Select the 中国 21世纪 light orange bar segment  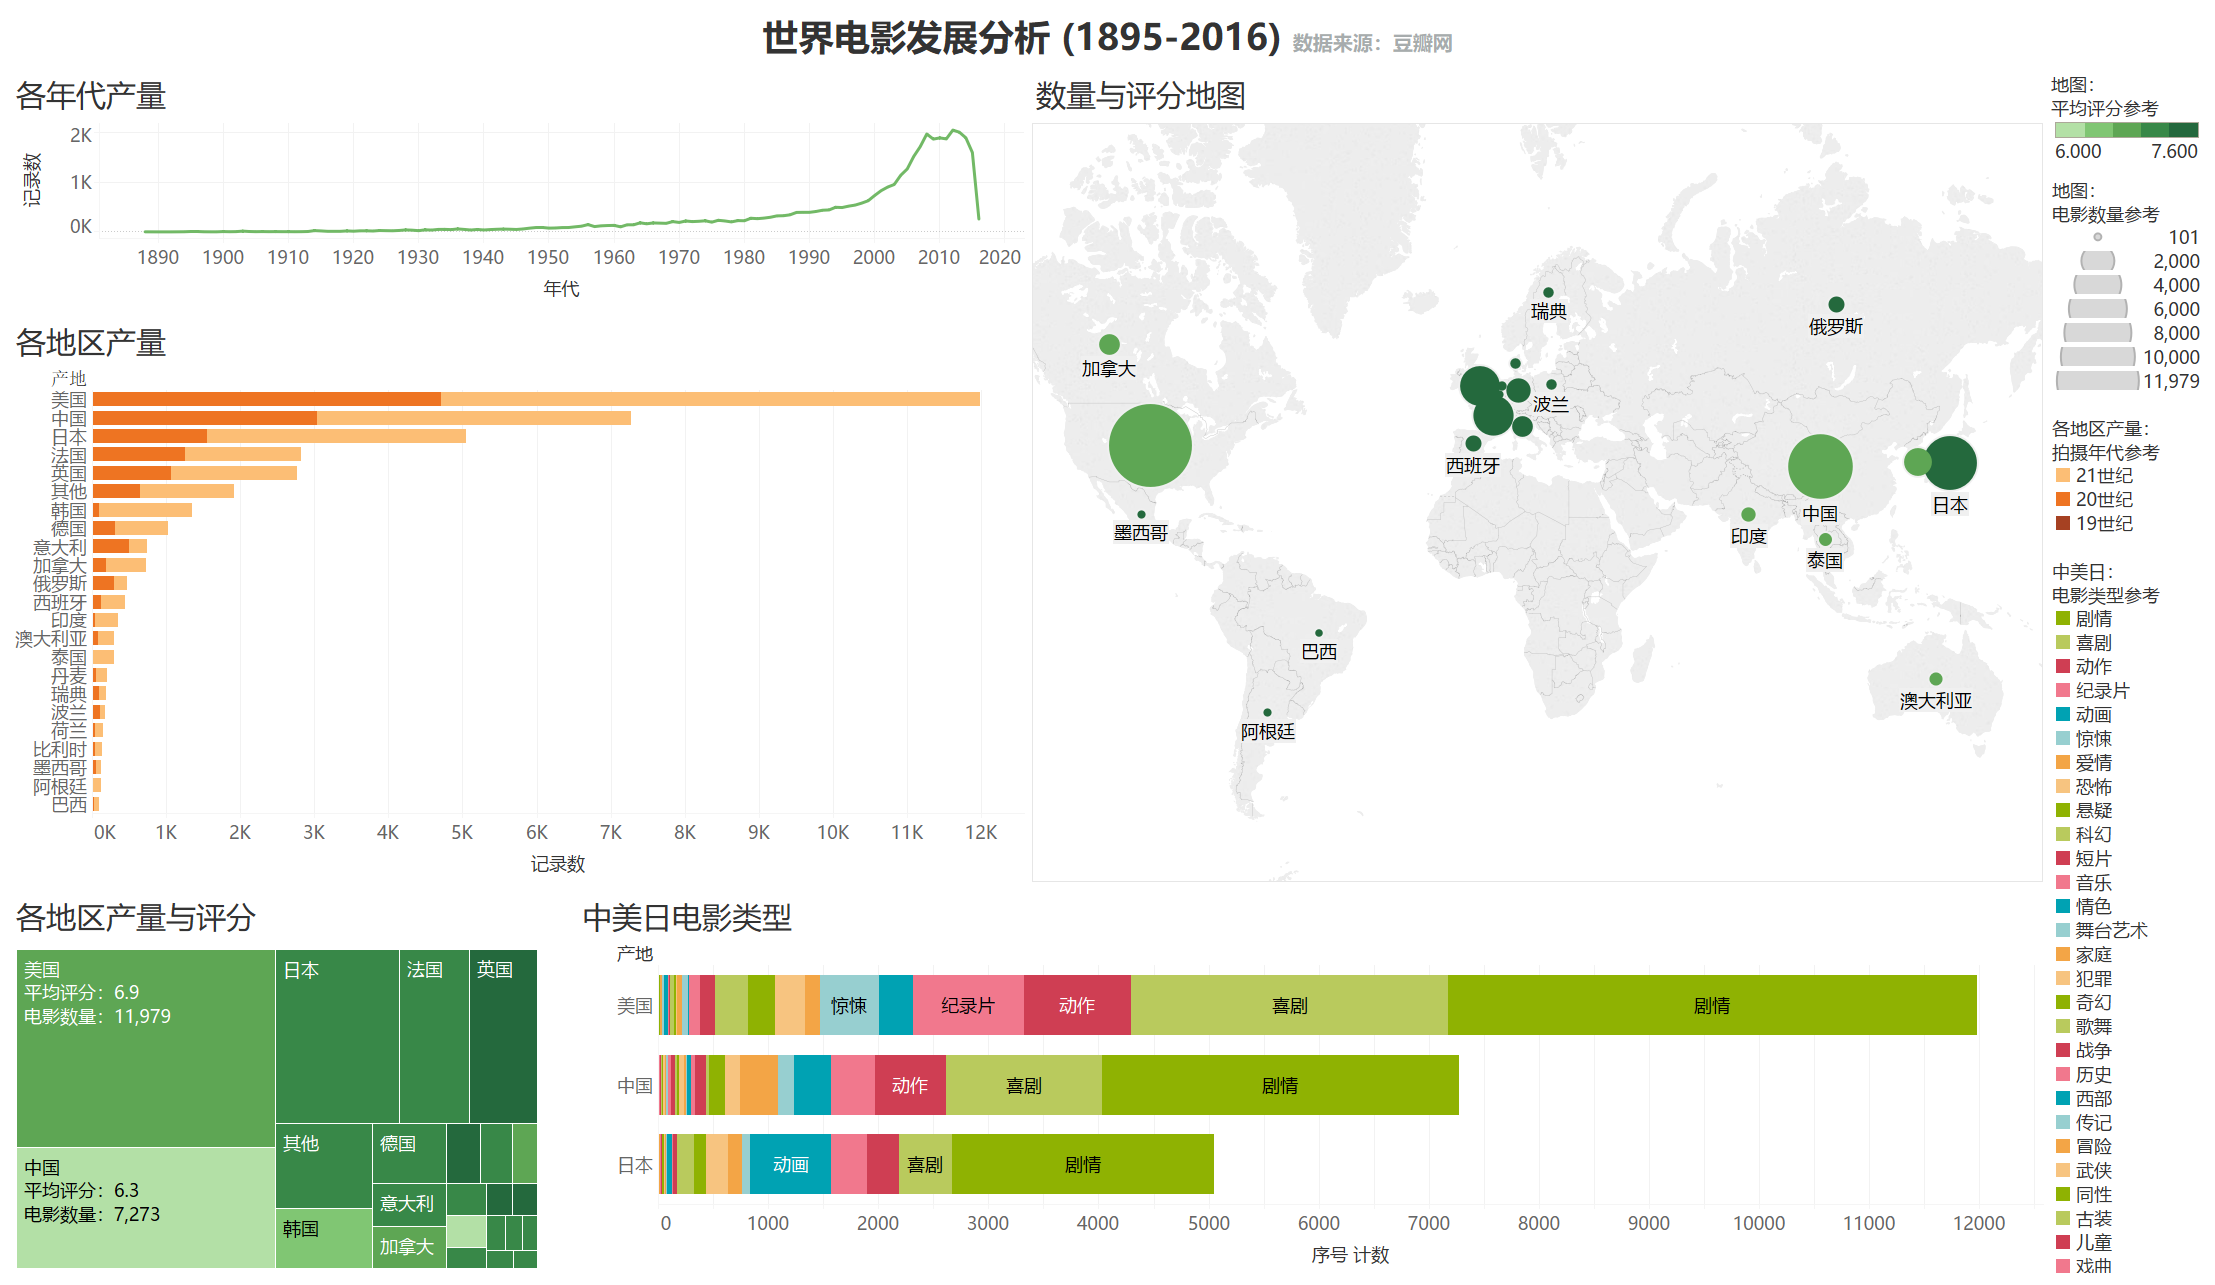tap(474, 418)
